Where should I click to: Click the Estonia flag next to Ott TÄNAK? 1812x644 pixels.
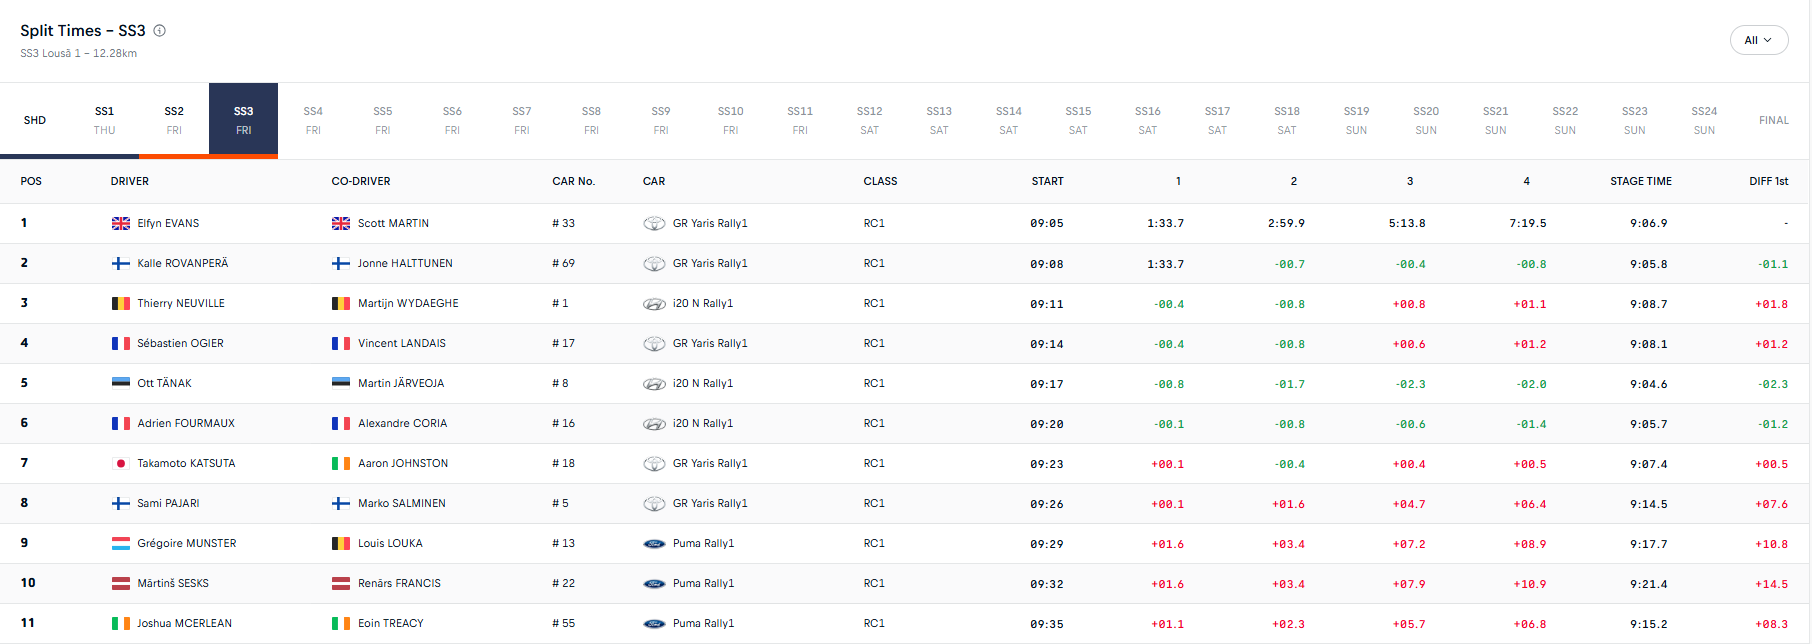121,383
